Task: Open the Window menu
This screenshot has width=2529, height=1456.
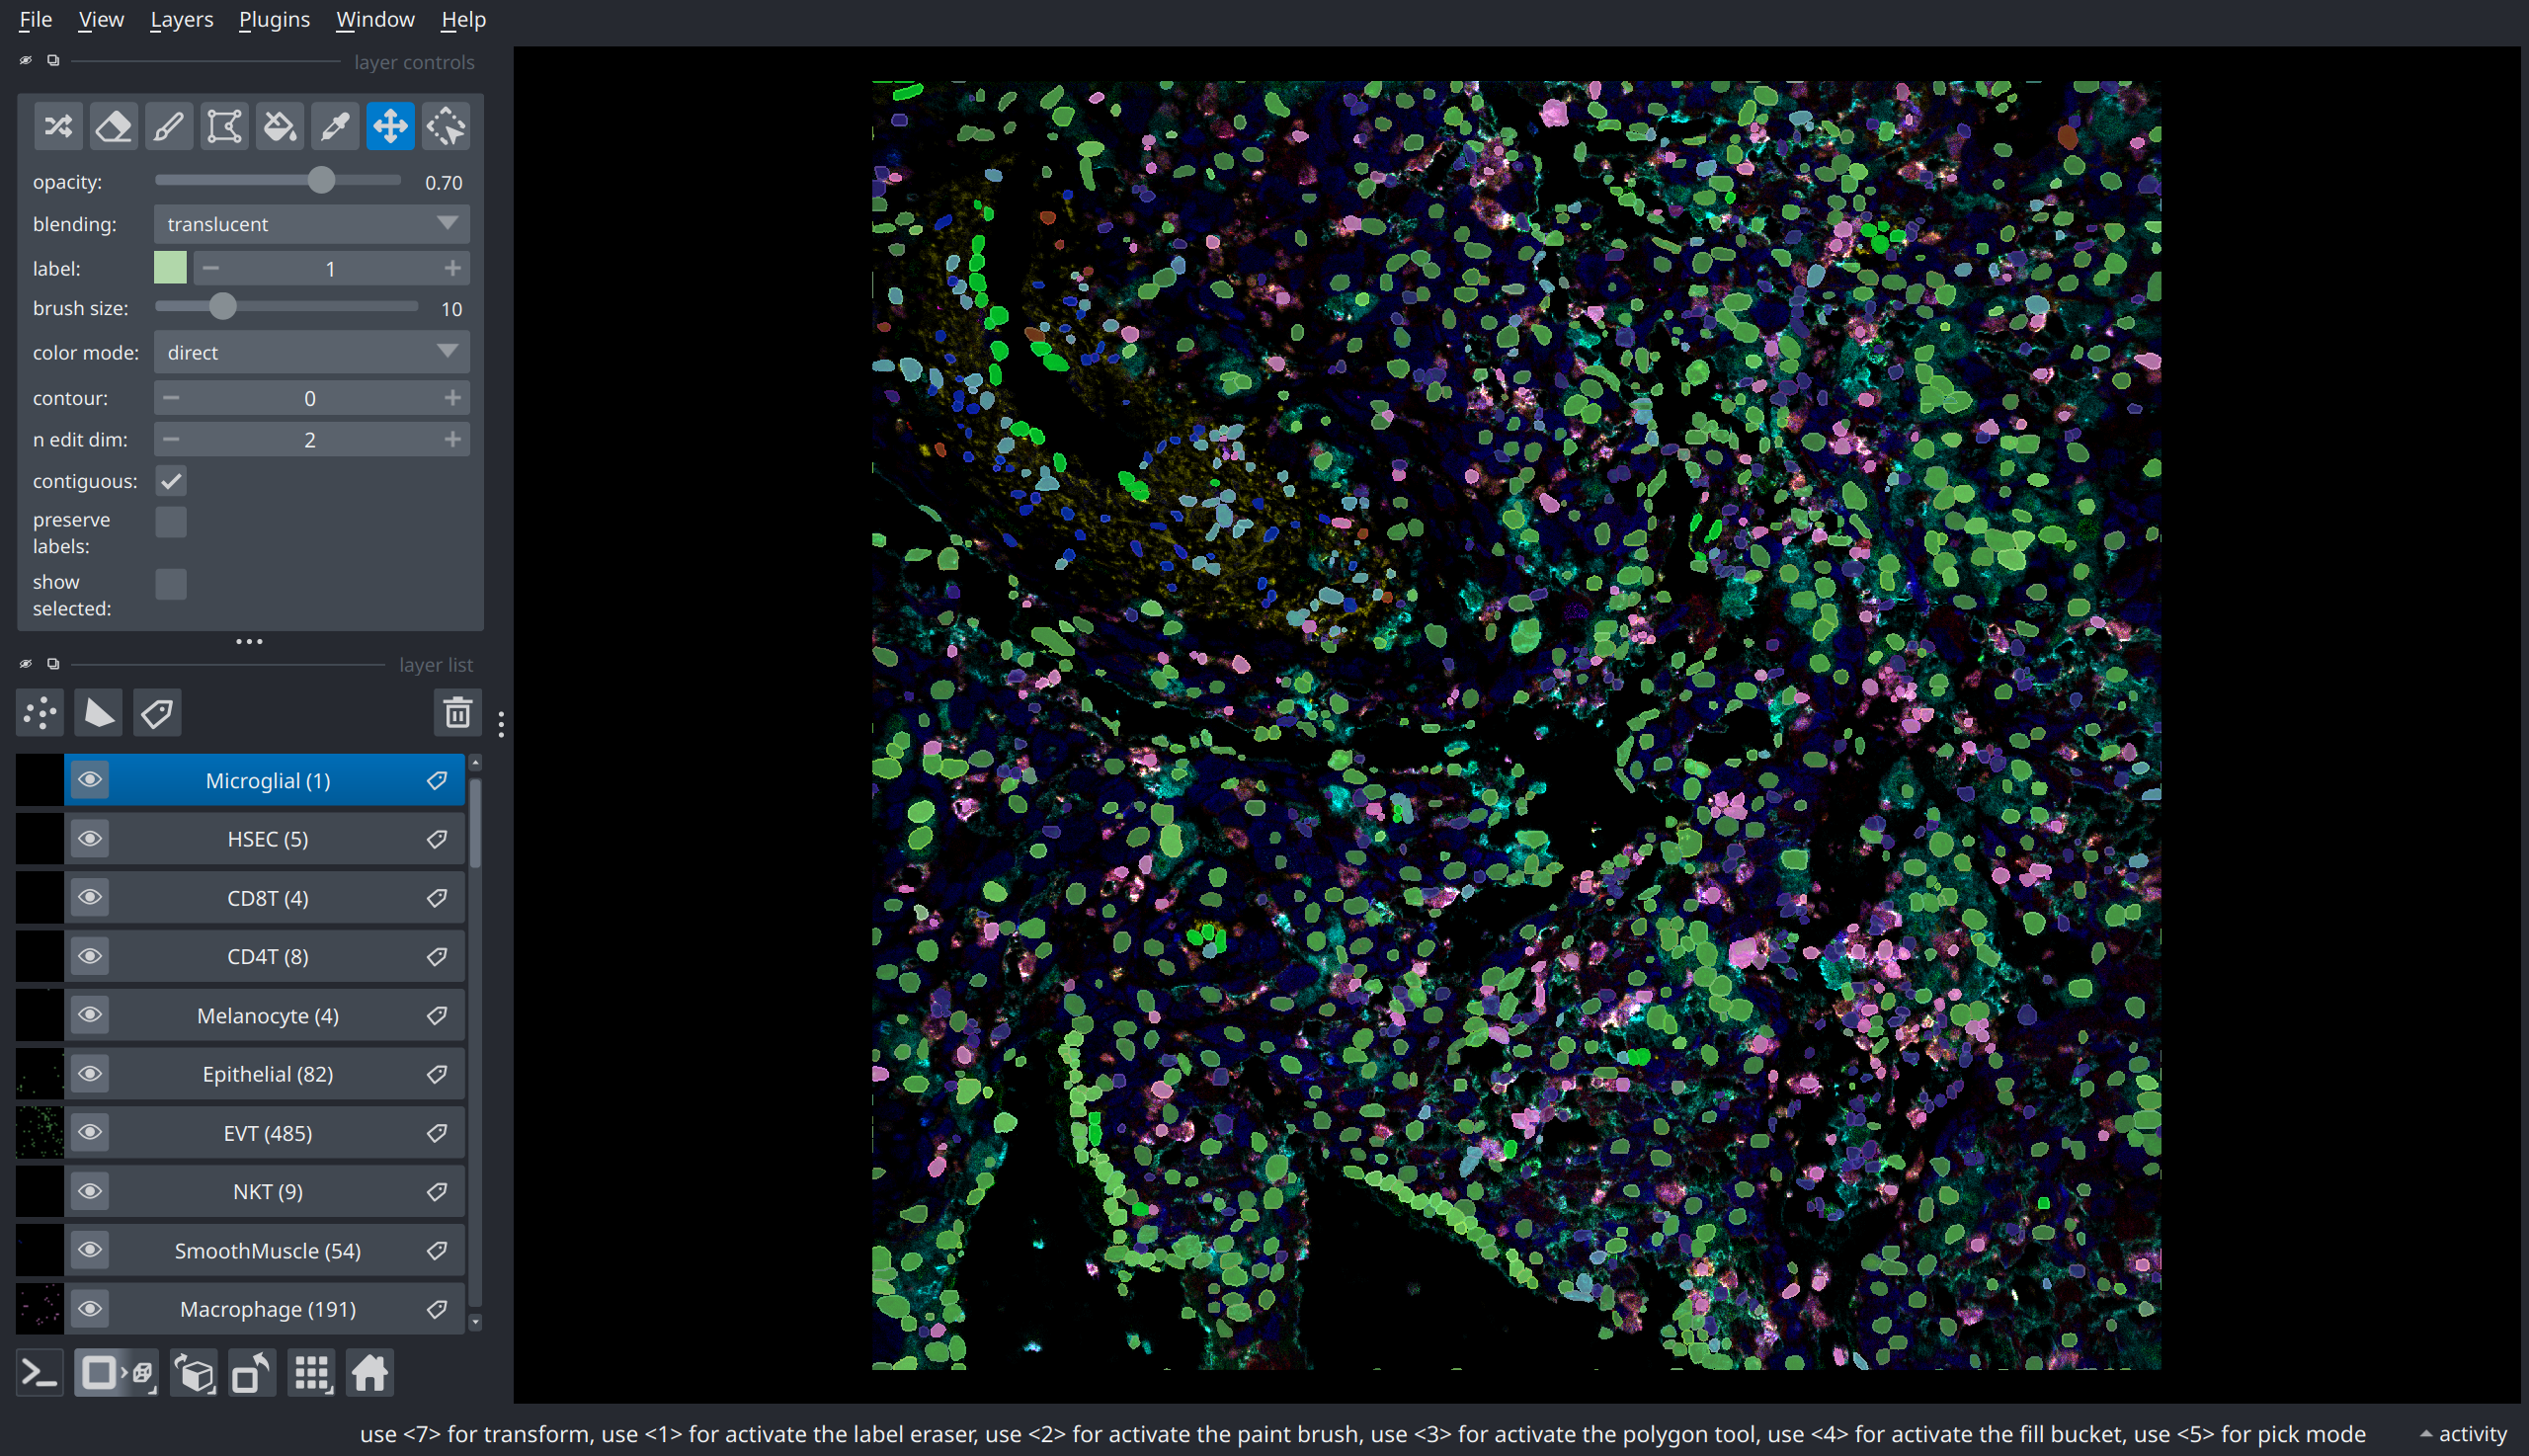Action: (375, 19)
